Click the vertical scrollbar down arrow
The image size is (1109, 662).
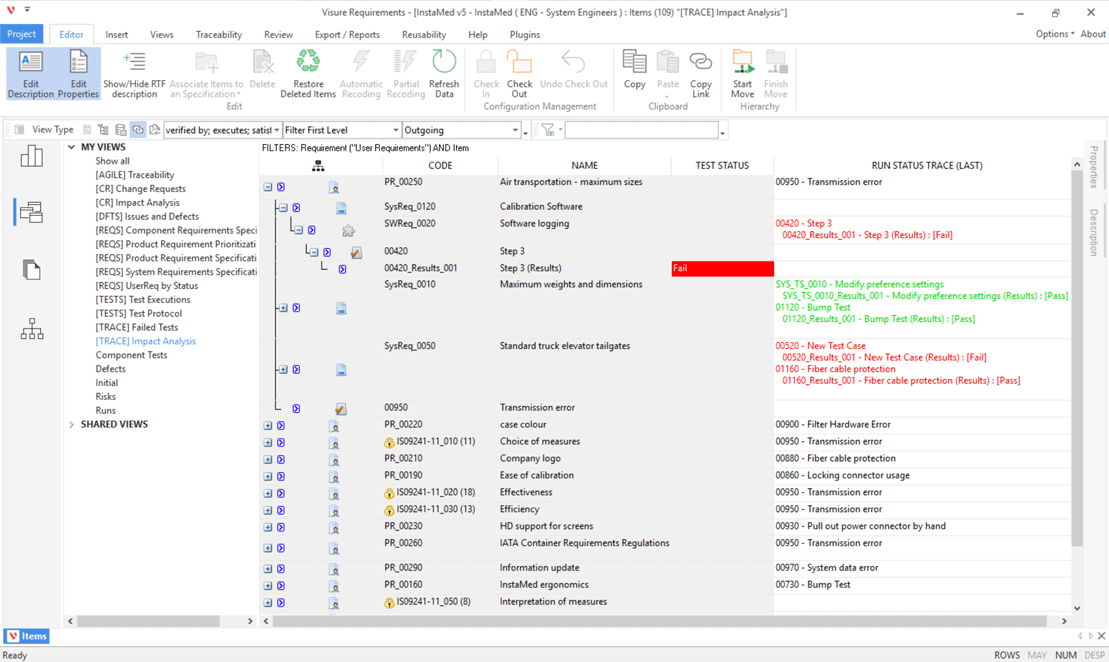(1077, 608)
